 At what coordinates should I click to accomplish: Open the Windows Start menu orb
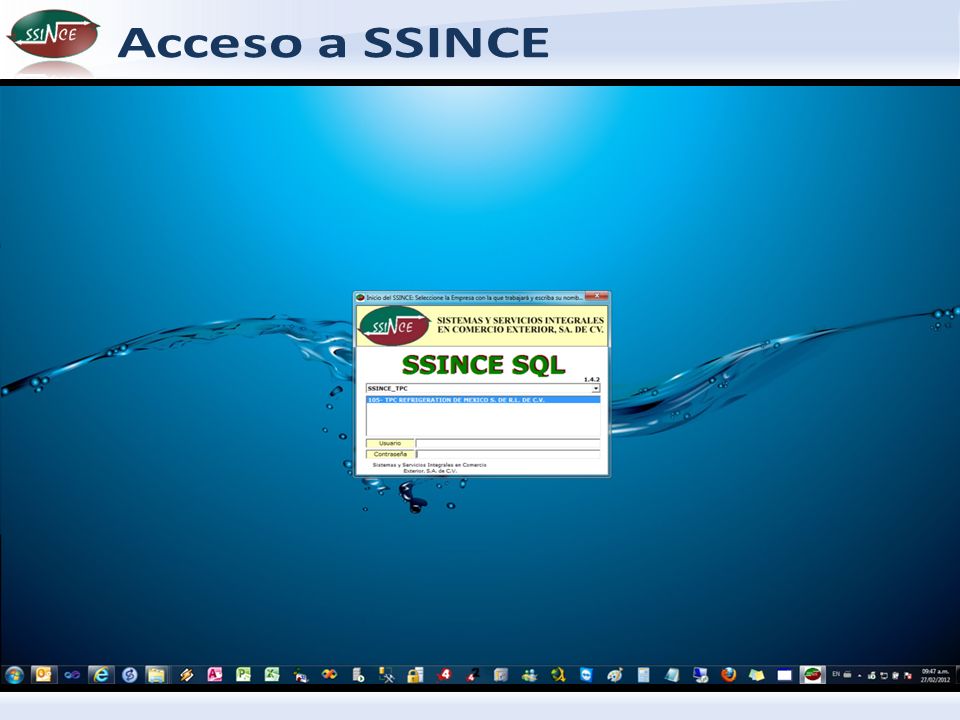14,675
